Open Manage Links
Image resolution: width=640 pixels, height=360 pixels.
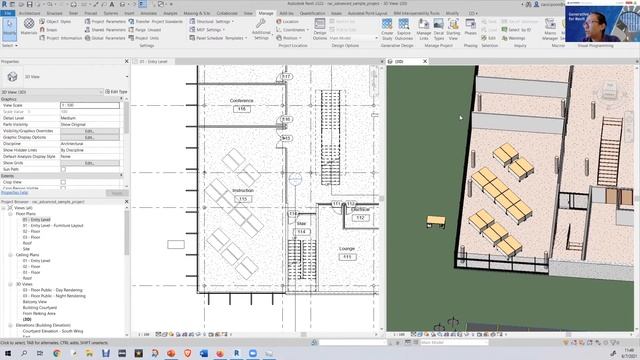(424, 29)
